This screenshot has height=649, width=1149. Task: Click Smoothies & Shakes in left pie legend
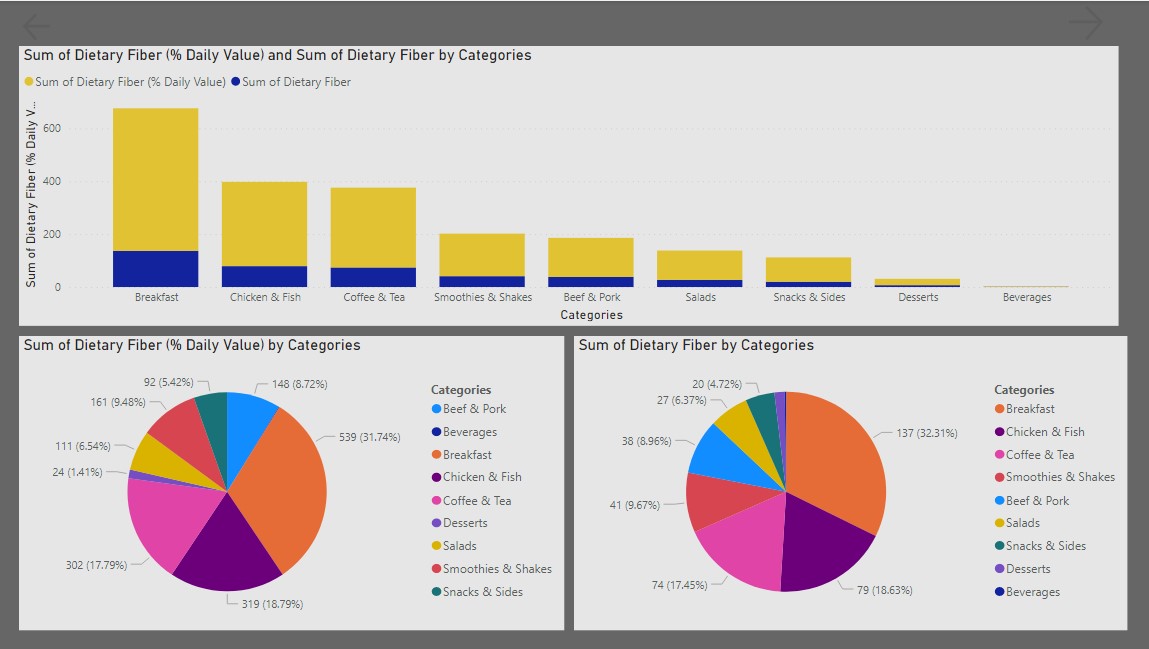click(x=492, y=569)
